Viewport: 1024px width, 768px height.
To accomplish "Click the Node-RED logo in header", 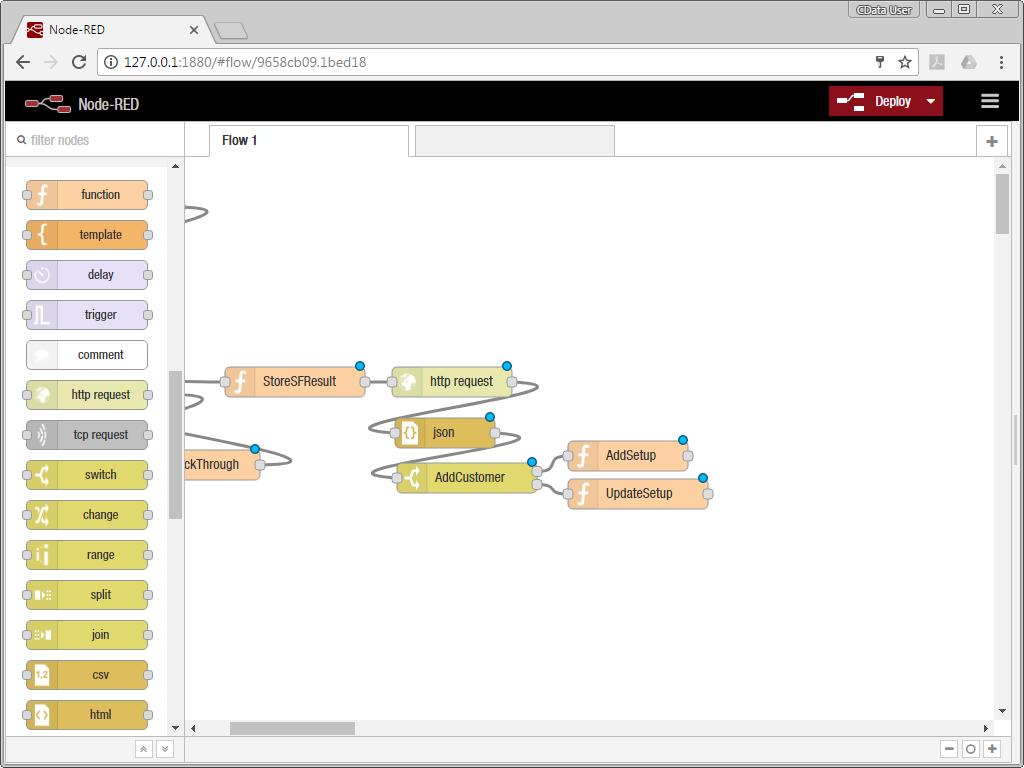I will pos(48,103).
